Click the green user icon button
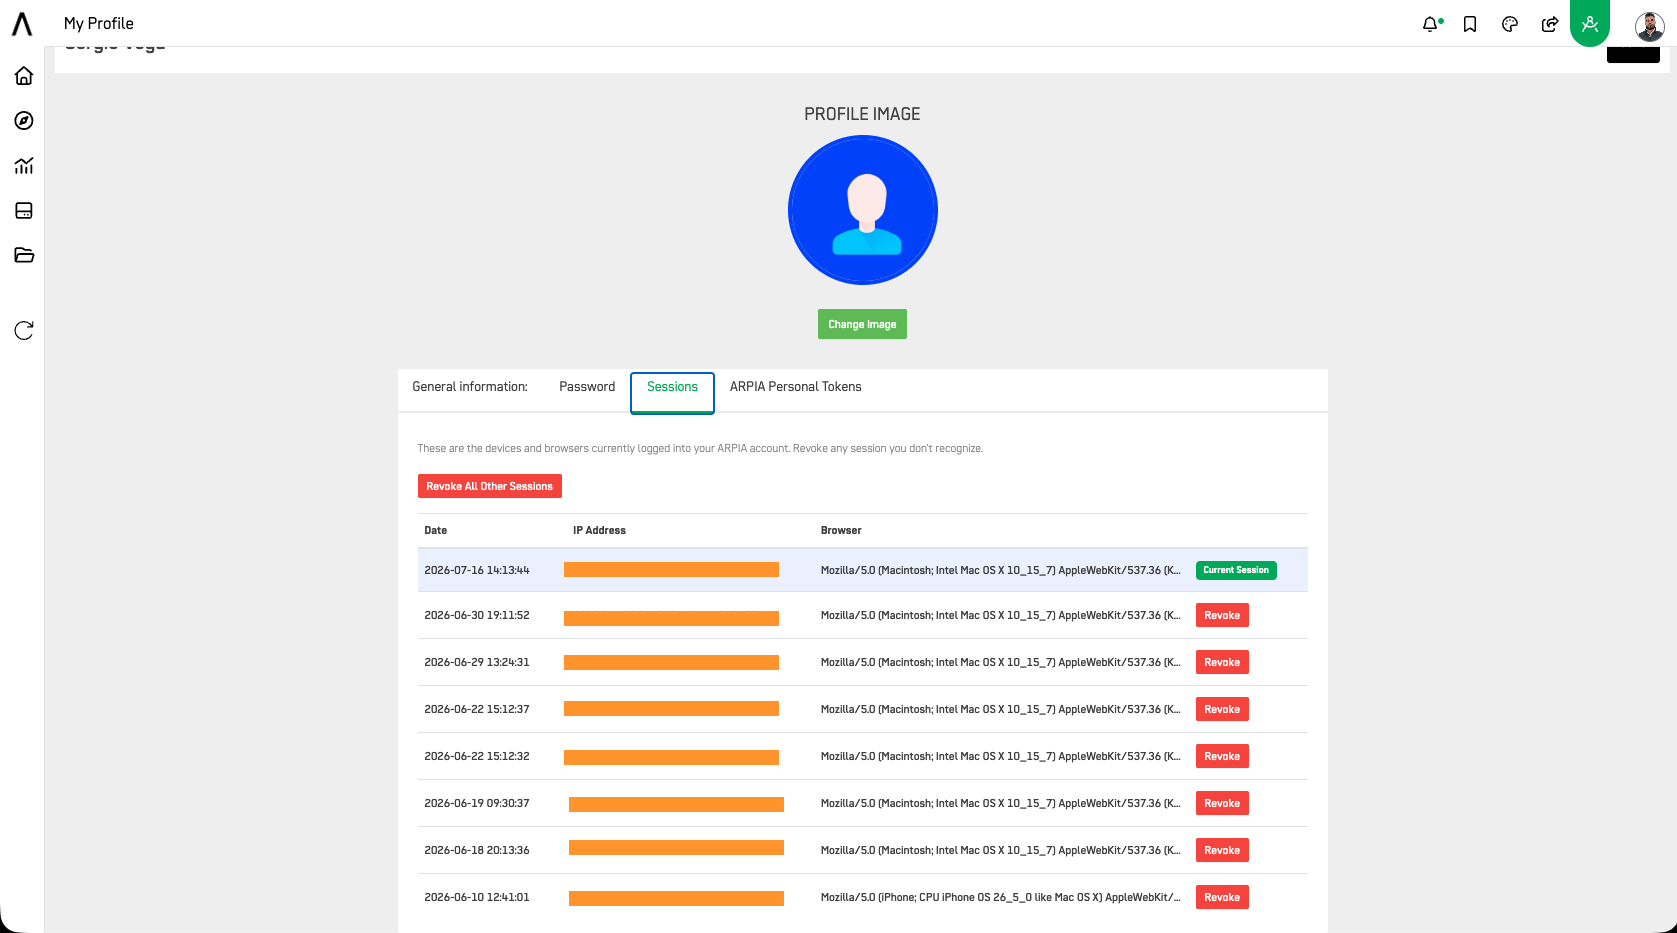Image resolution: width=1677 pixels, height=933 pixels. [x=1590, y=23]
